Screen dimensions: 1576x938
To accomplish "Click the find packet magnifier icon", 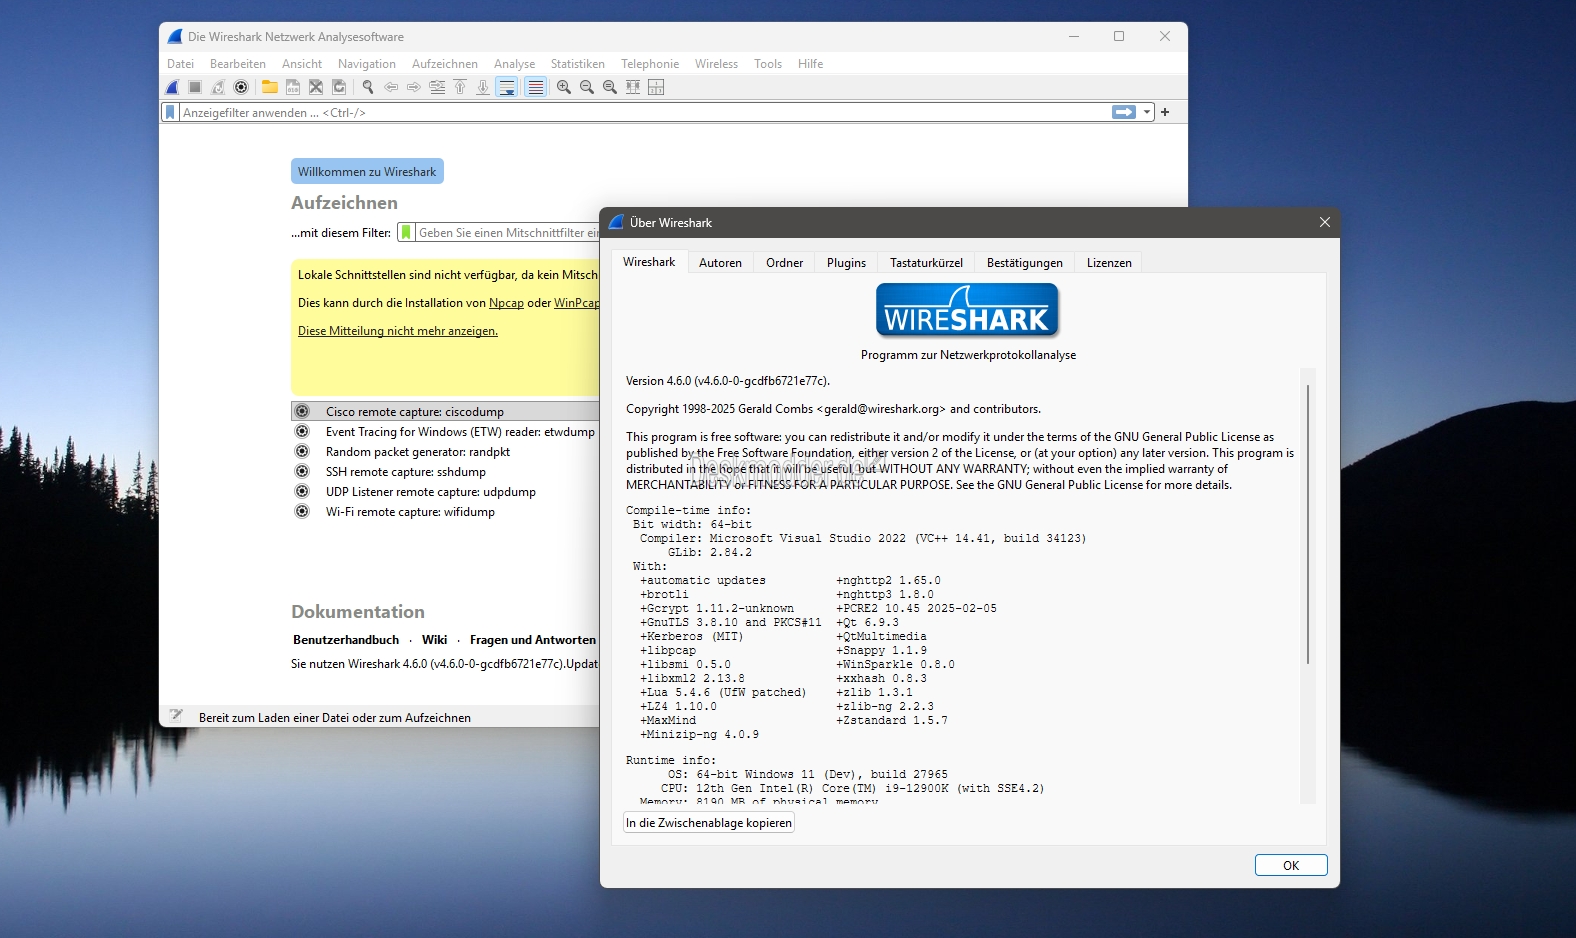I will point(368,87).
